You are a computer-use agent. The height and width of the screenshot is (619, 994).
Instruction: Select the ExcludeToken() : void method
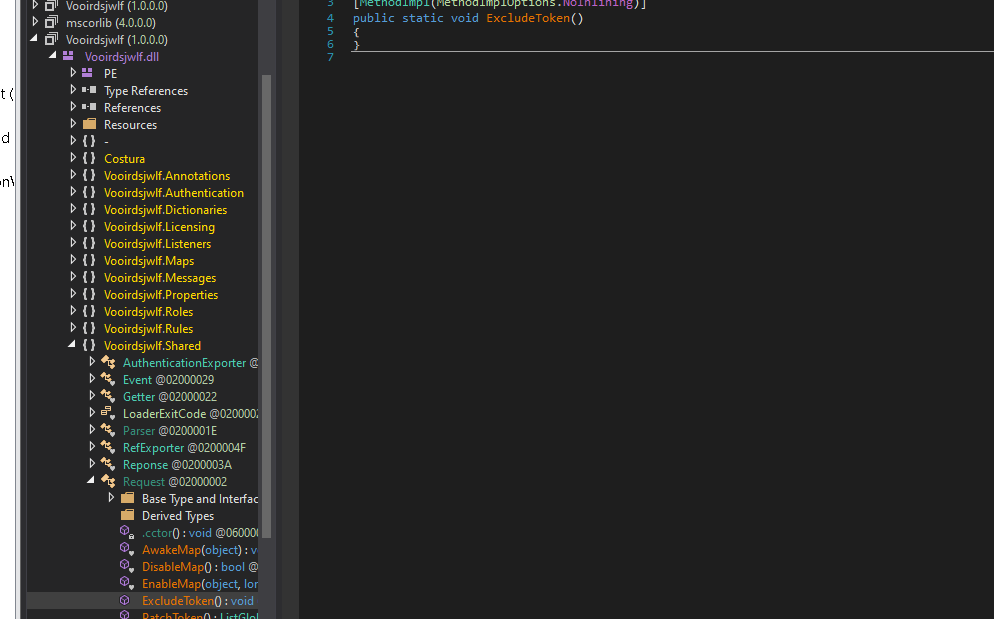tap(198, 601)
